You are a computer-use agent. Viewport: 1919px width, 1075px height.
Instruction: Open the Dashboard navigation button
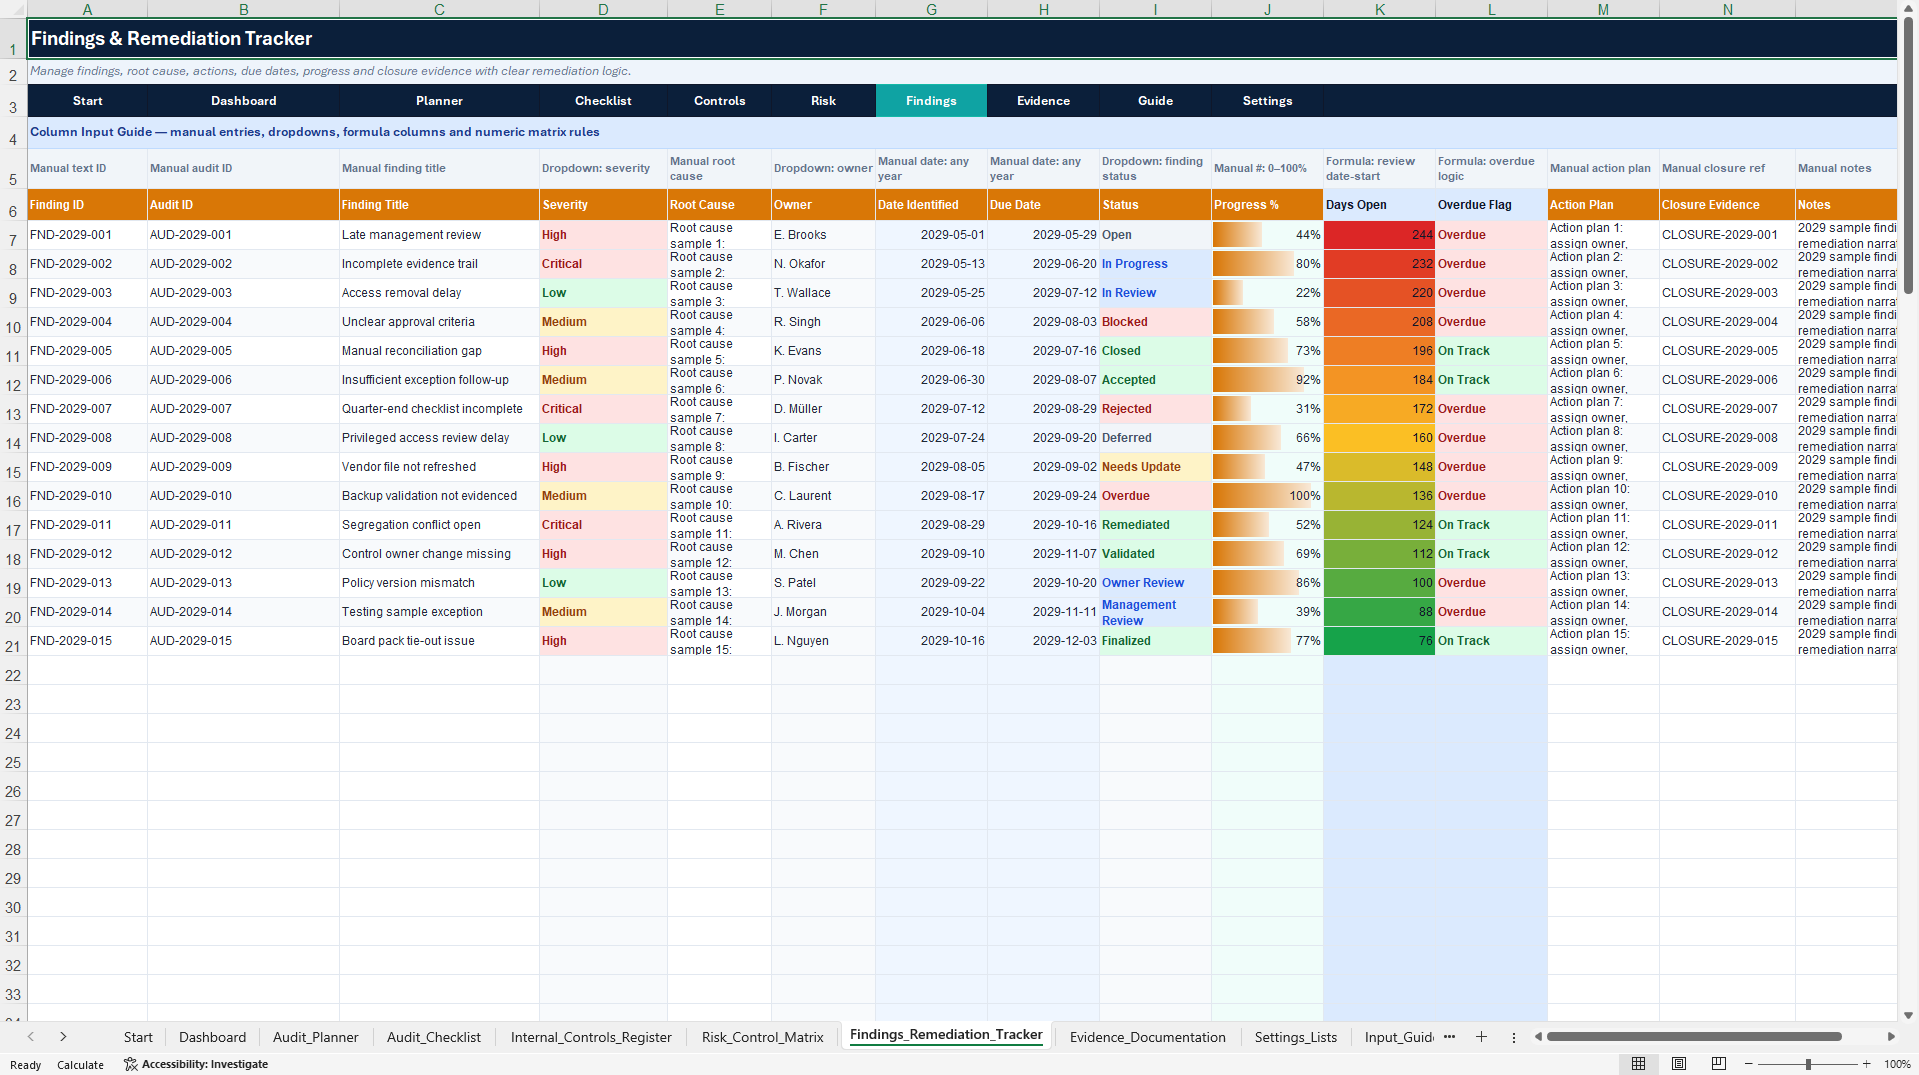[x=243, y=101]
